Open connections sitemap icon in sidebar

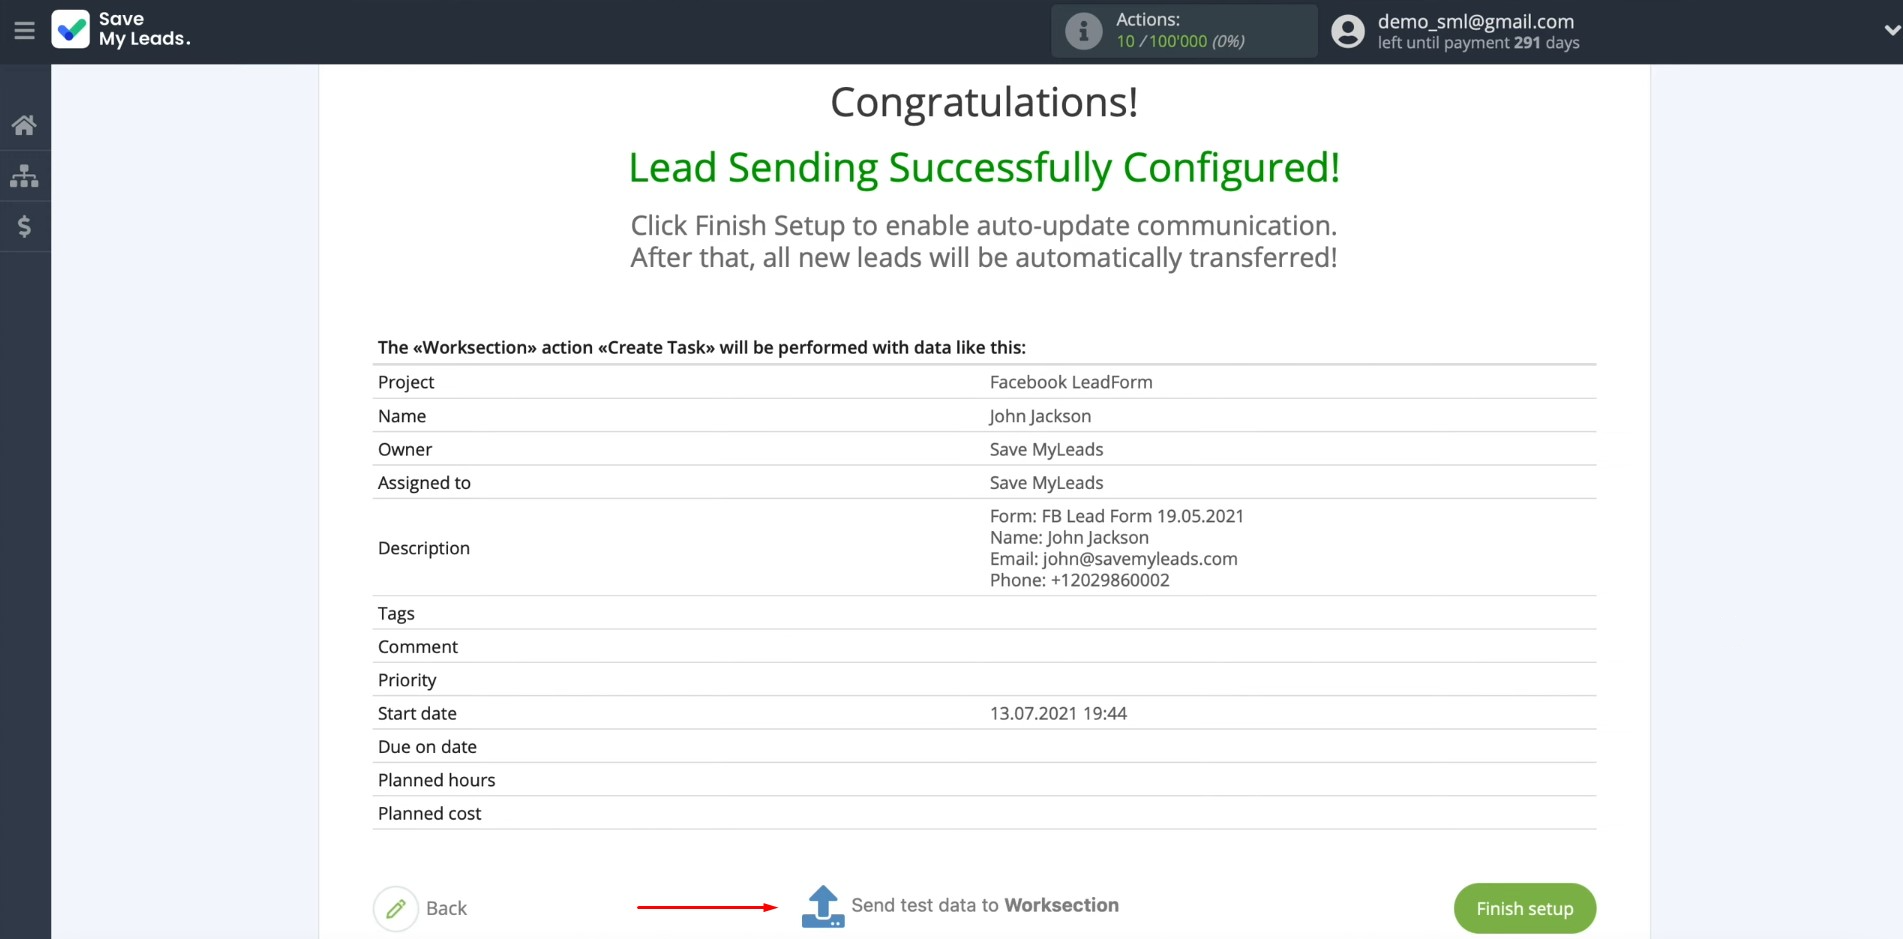pyautogui.click(x=24, y=176)
